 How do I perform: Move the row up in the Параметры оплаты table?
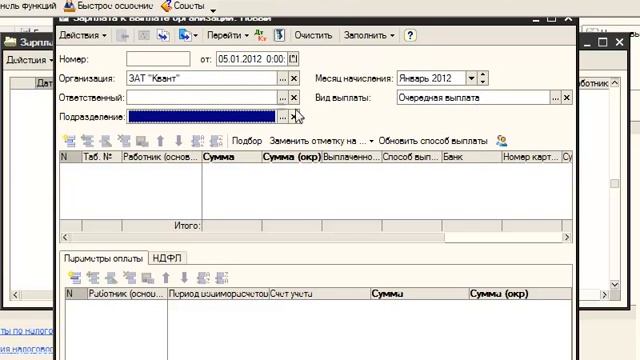[166, 278]
